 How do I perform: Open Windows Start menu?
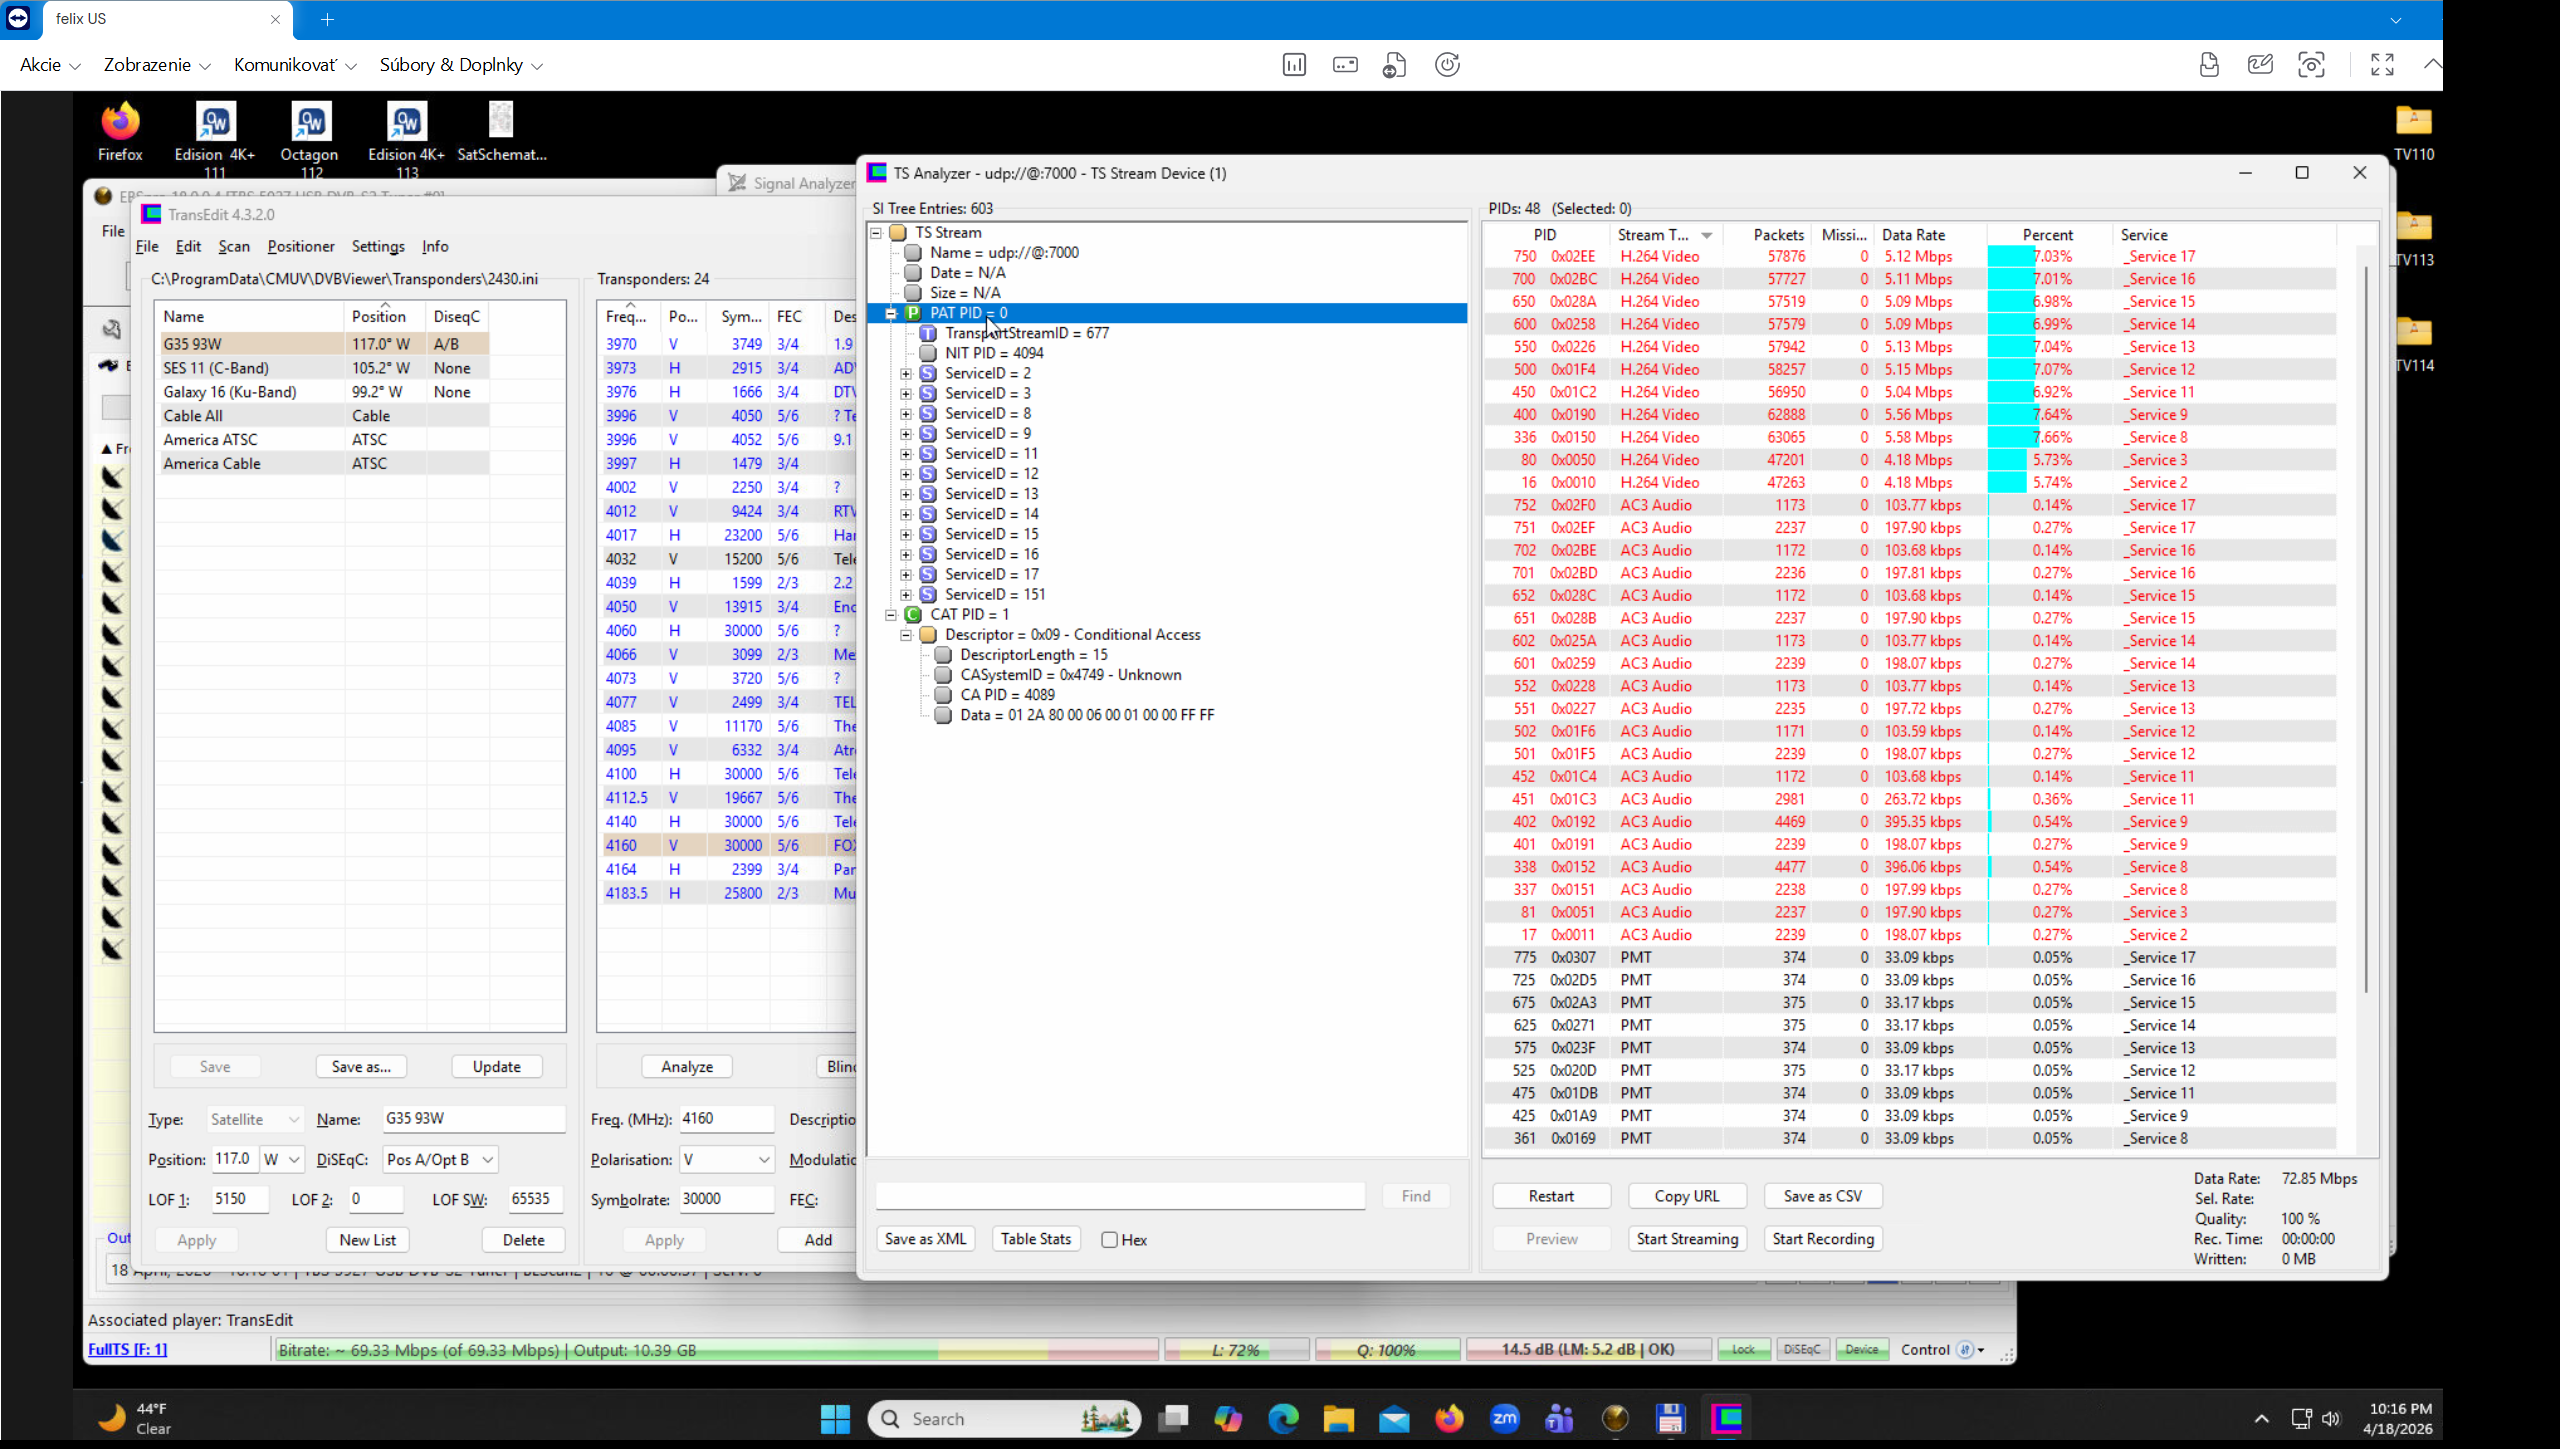tap(834, 1418)
